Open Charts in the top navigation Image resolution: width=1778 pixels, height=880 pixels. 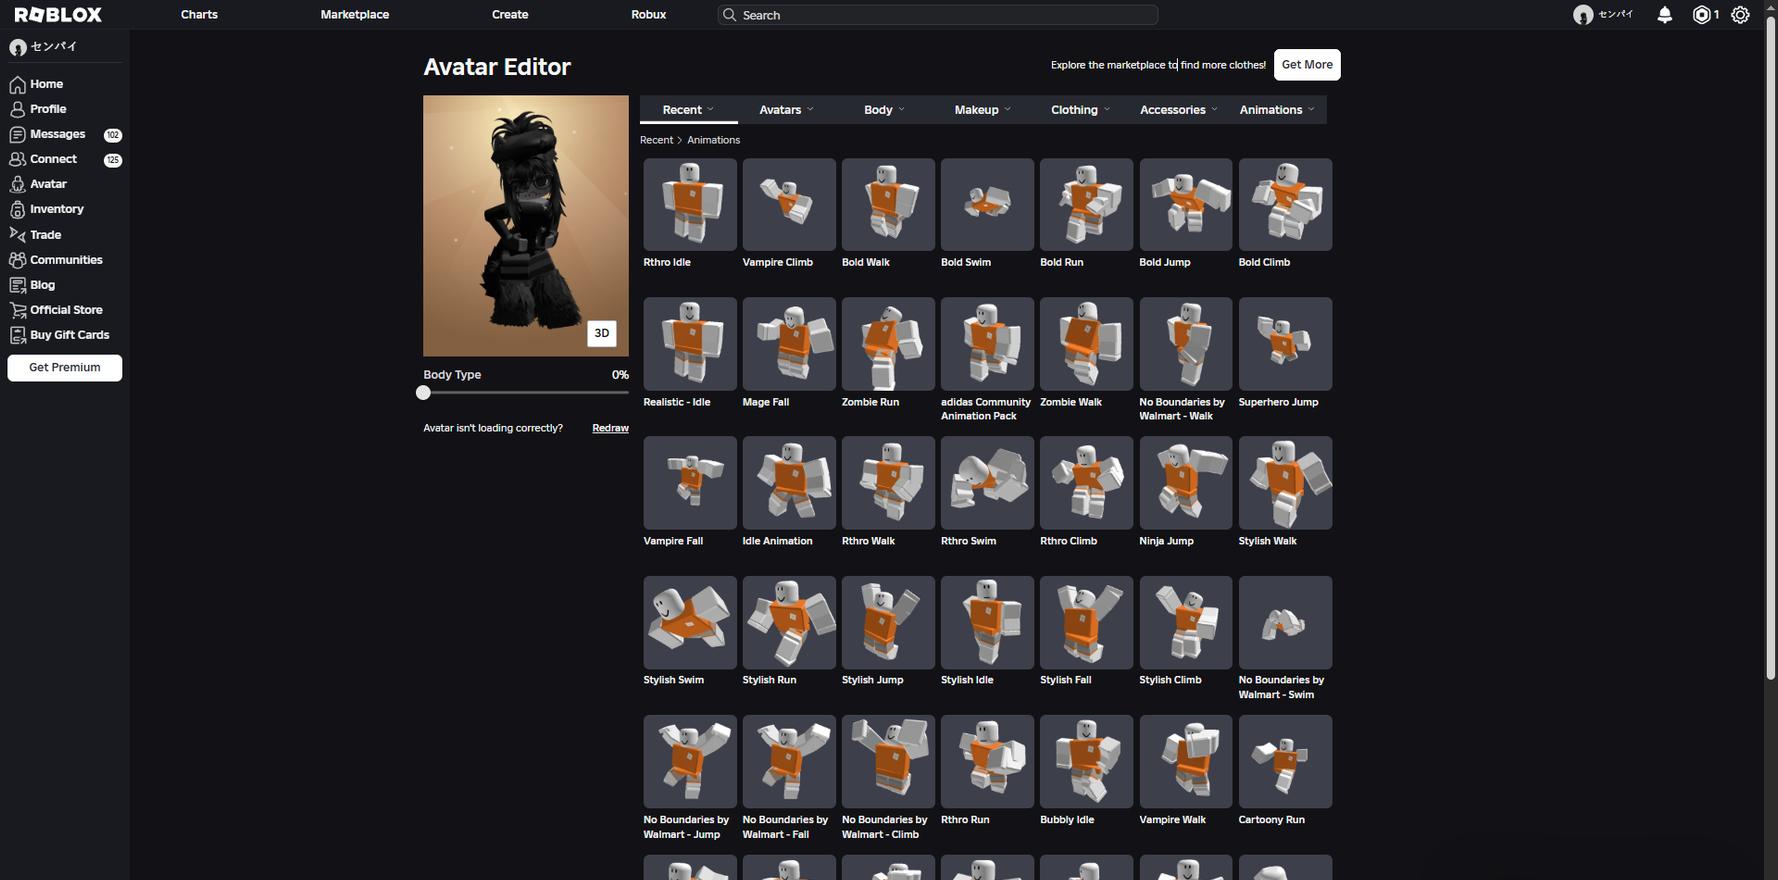click(x=199, y=15)
